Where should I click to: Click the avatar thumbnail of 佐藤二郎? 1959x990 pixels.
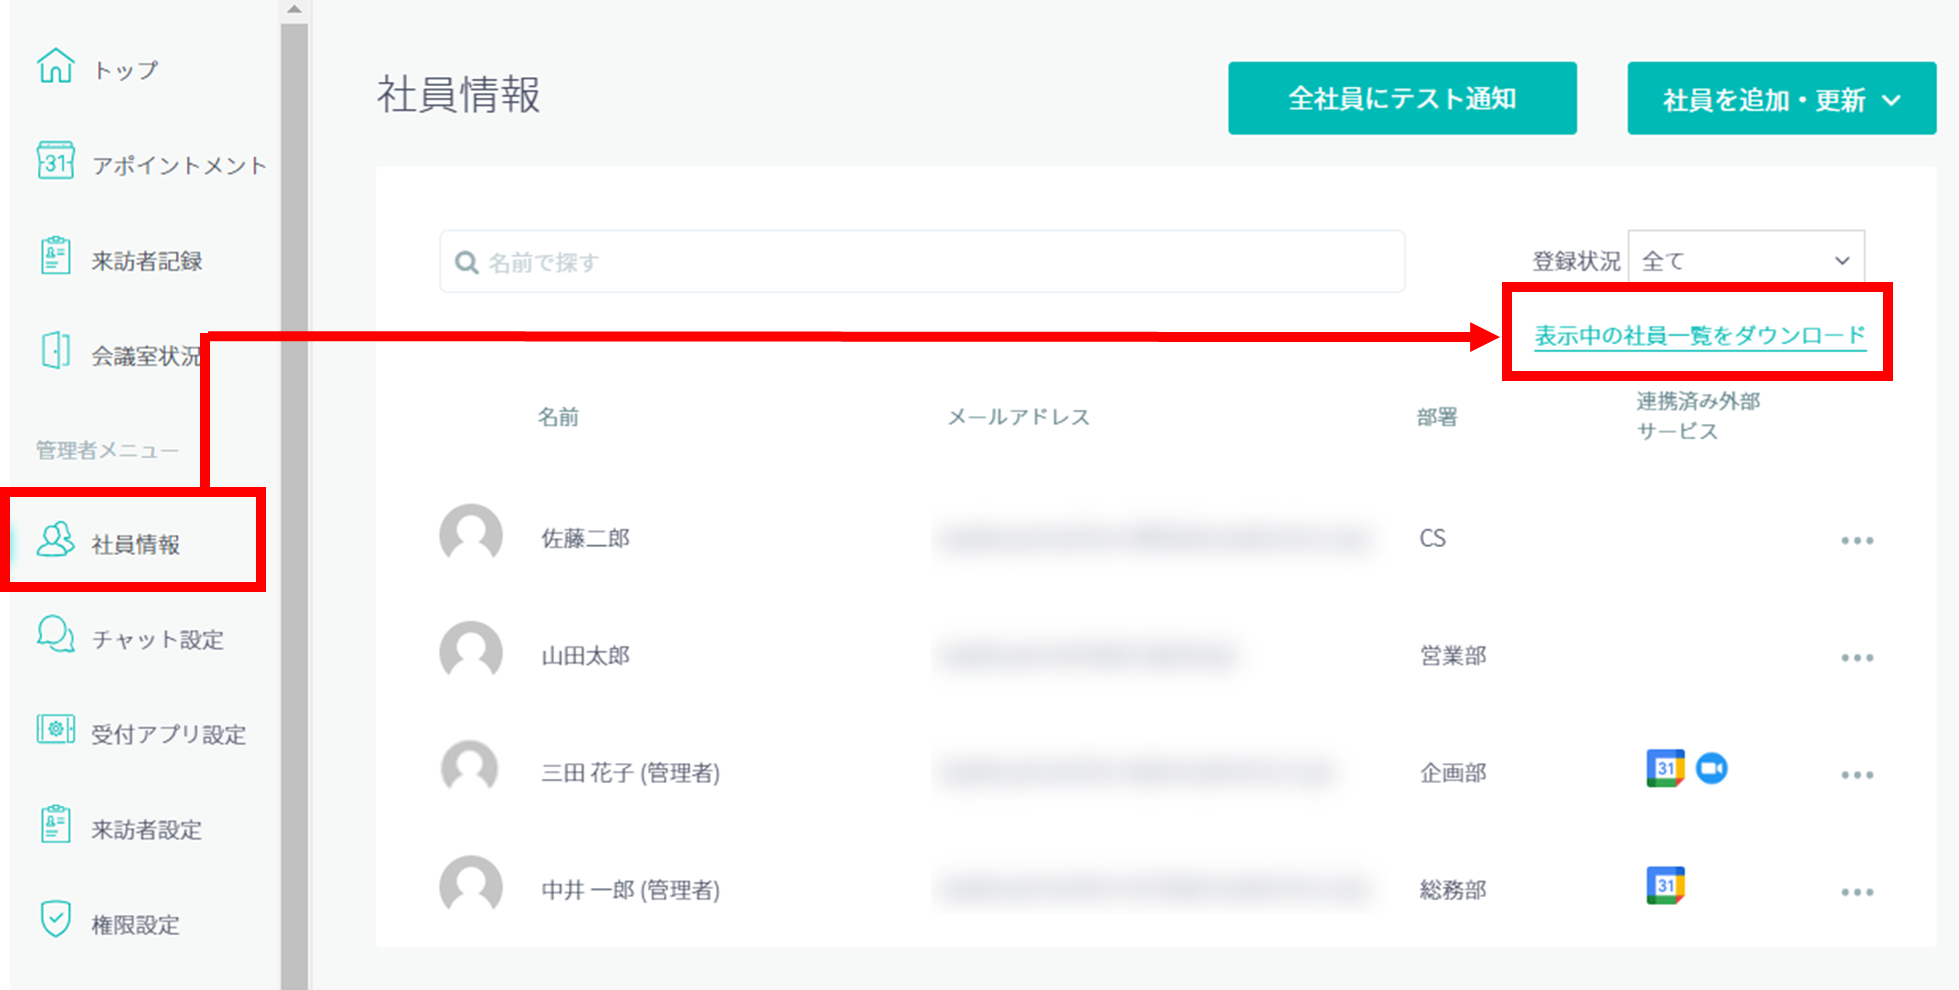[x=471, y=536]
